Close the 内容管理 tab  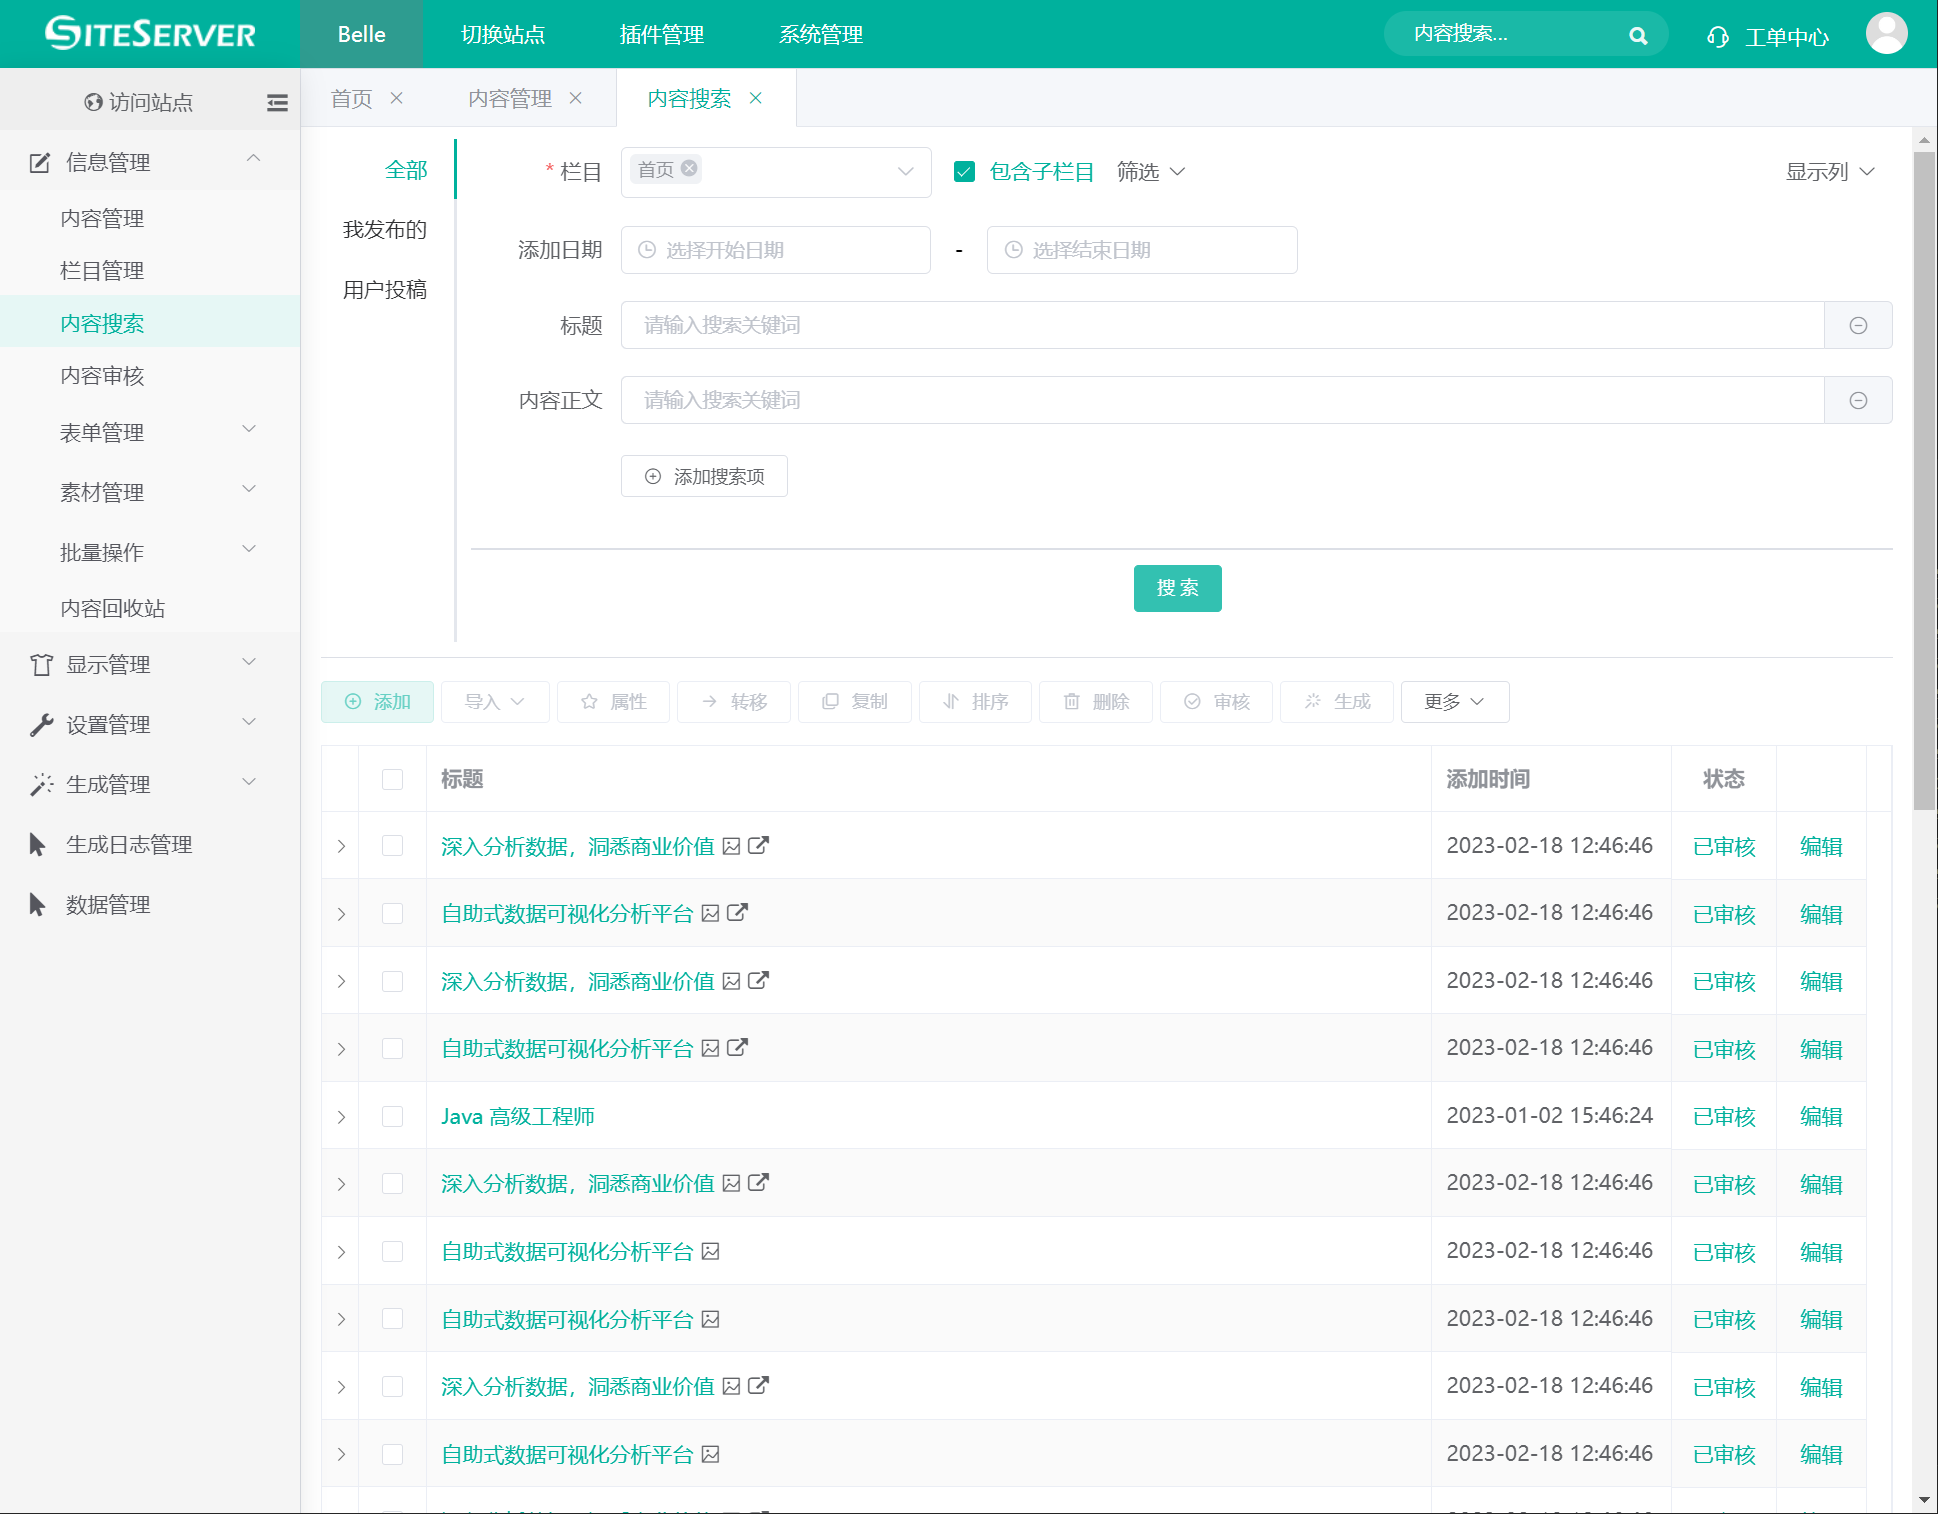click(576, 98)
